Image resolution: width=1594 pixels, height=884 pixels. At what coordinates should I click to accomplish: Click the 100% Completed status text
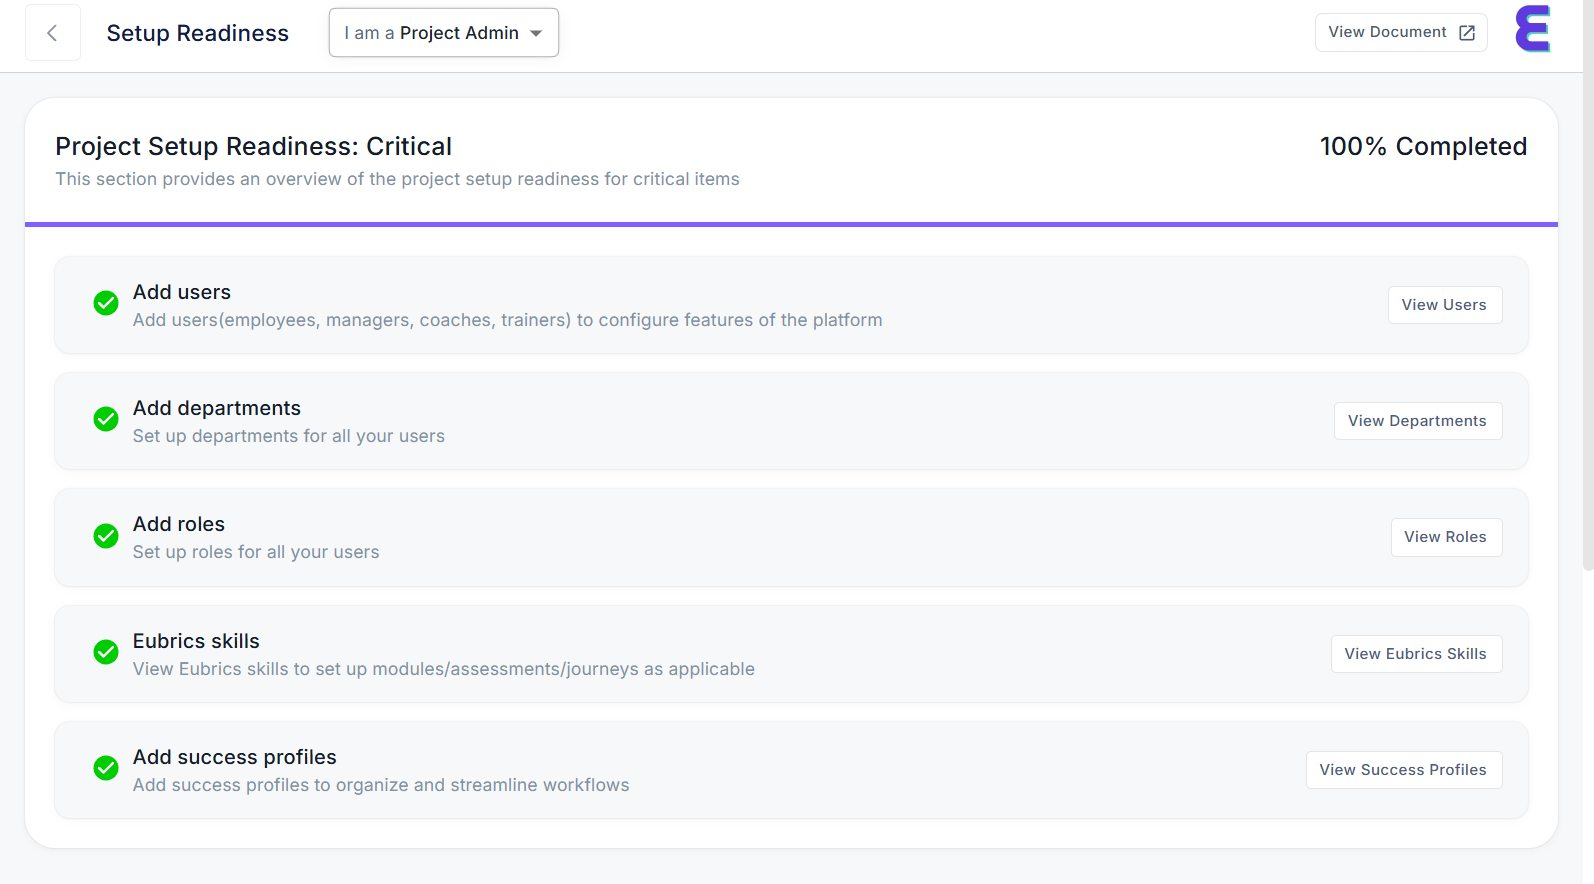[x=1423, y=147]
